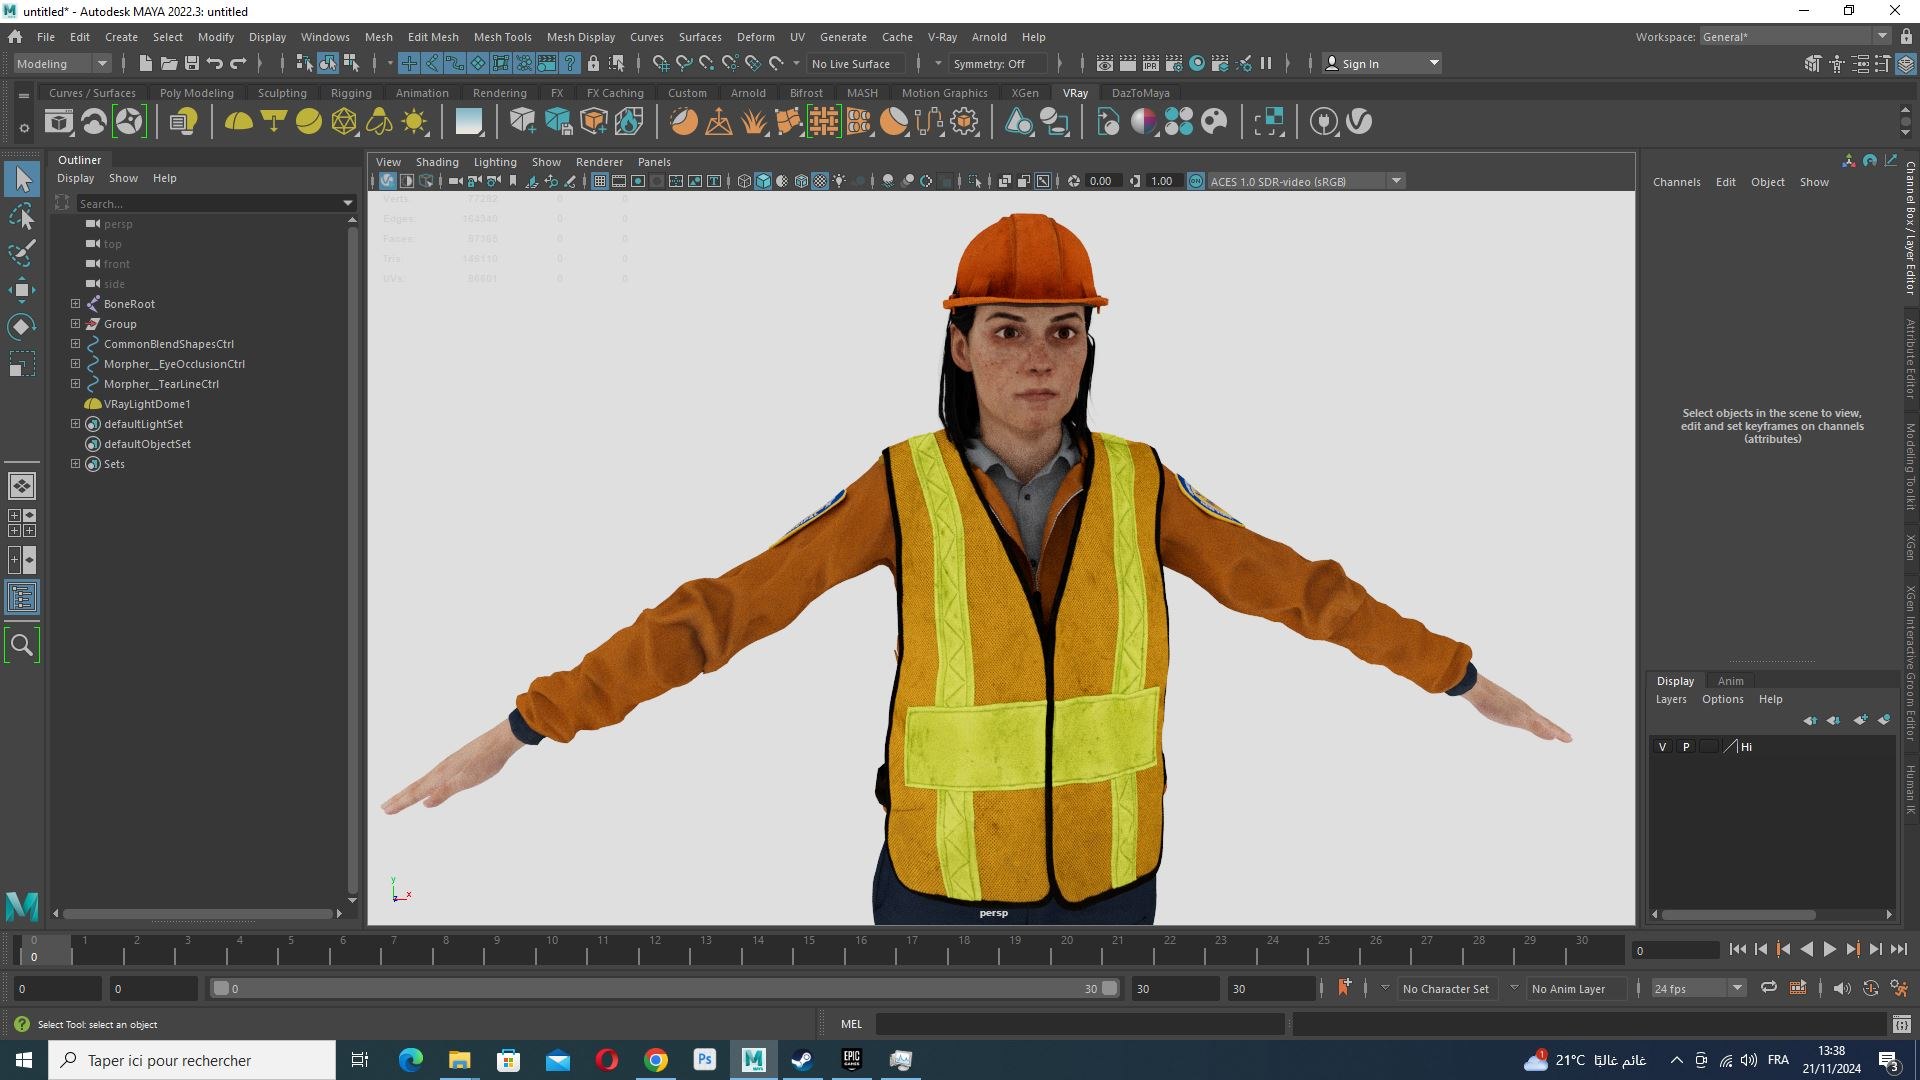
Task: Toggle timeline sound mute speaker
Action: coord(1841,988)
